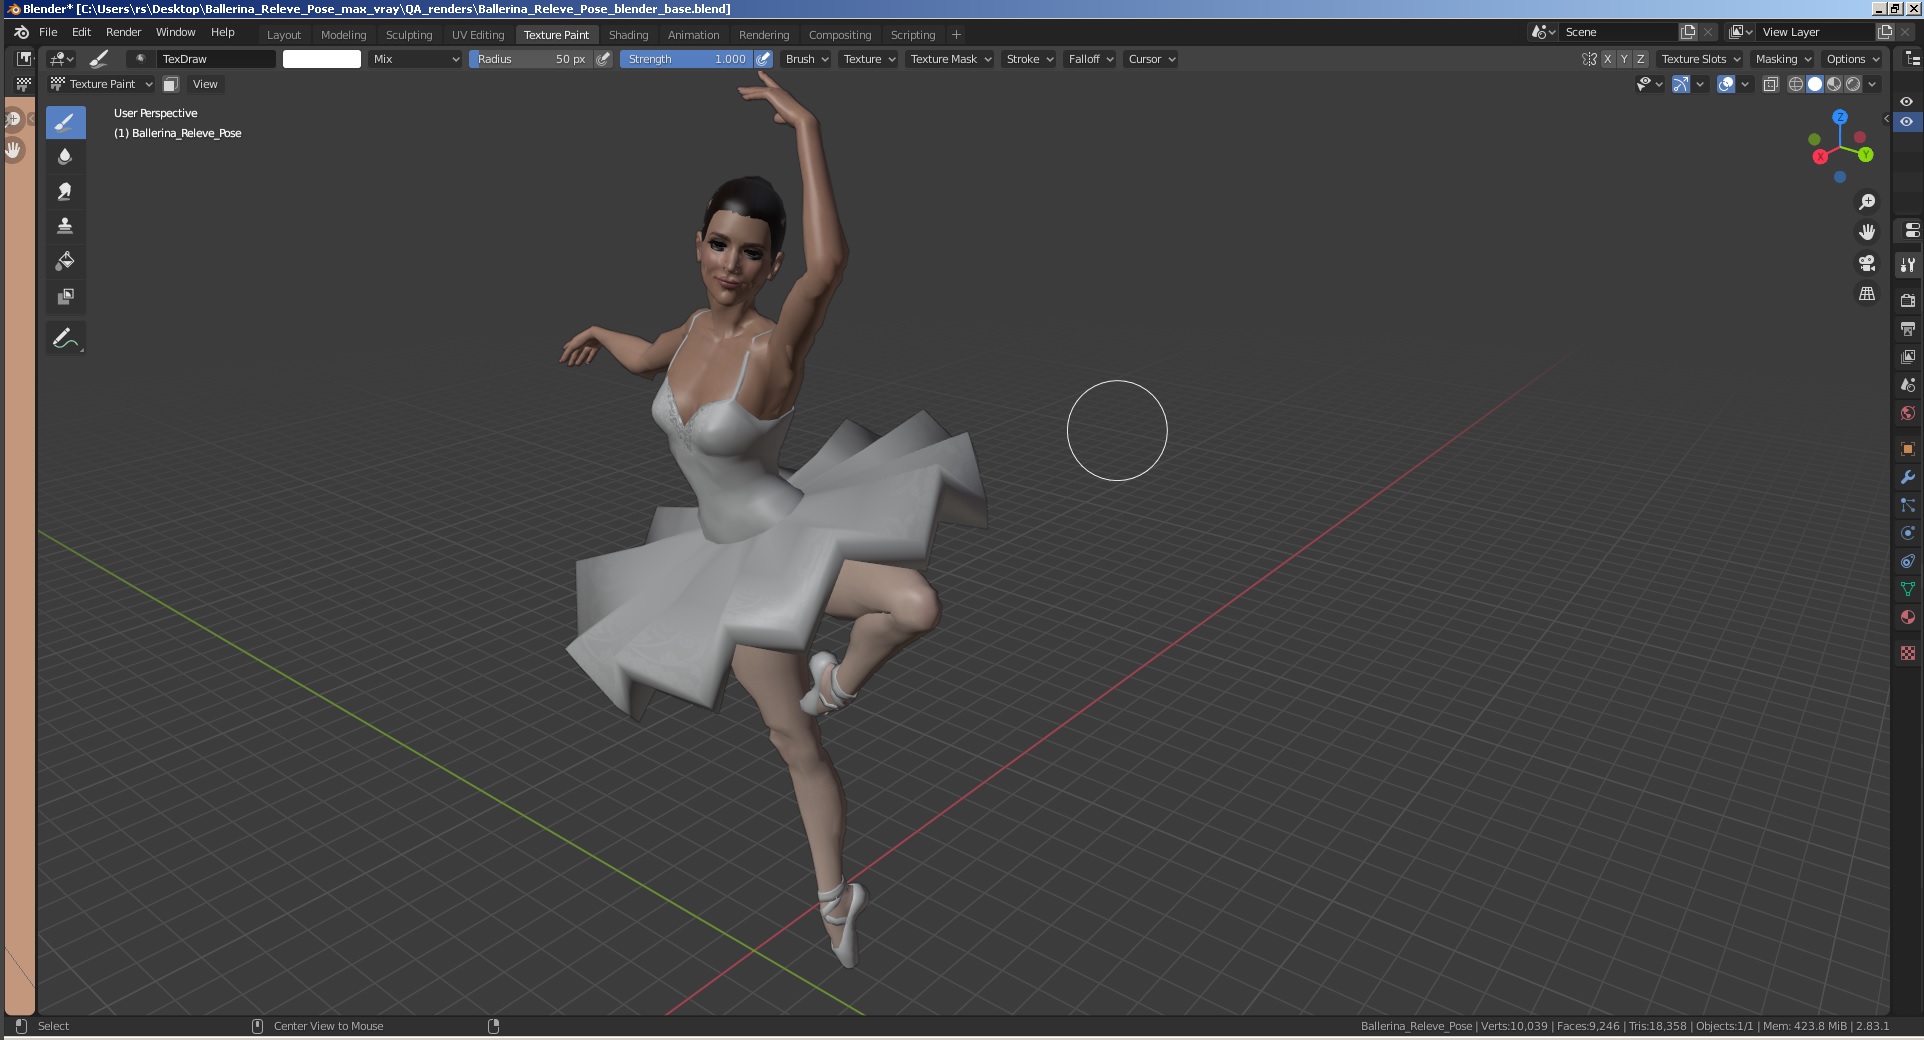Toggle X axis symmetry
Screen dimensions: 1924x1040
pyautogui.click(x=1608, y=59)
